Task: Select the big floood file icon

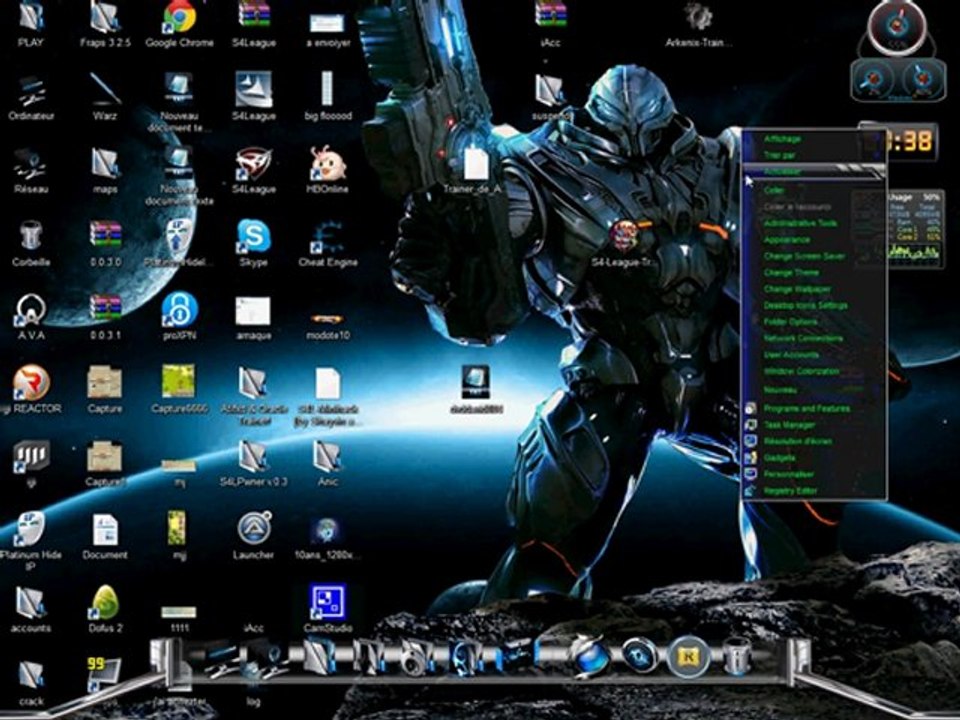Action: point(328,98)
